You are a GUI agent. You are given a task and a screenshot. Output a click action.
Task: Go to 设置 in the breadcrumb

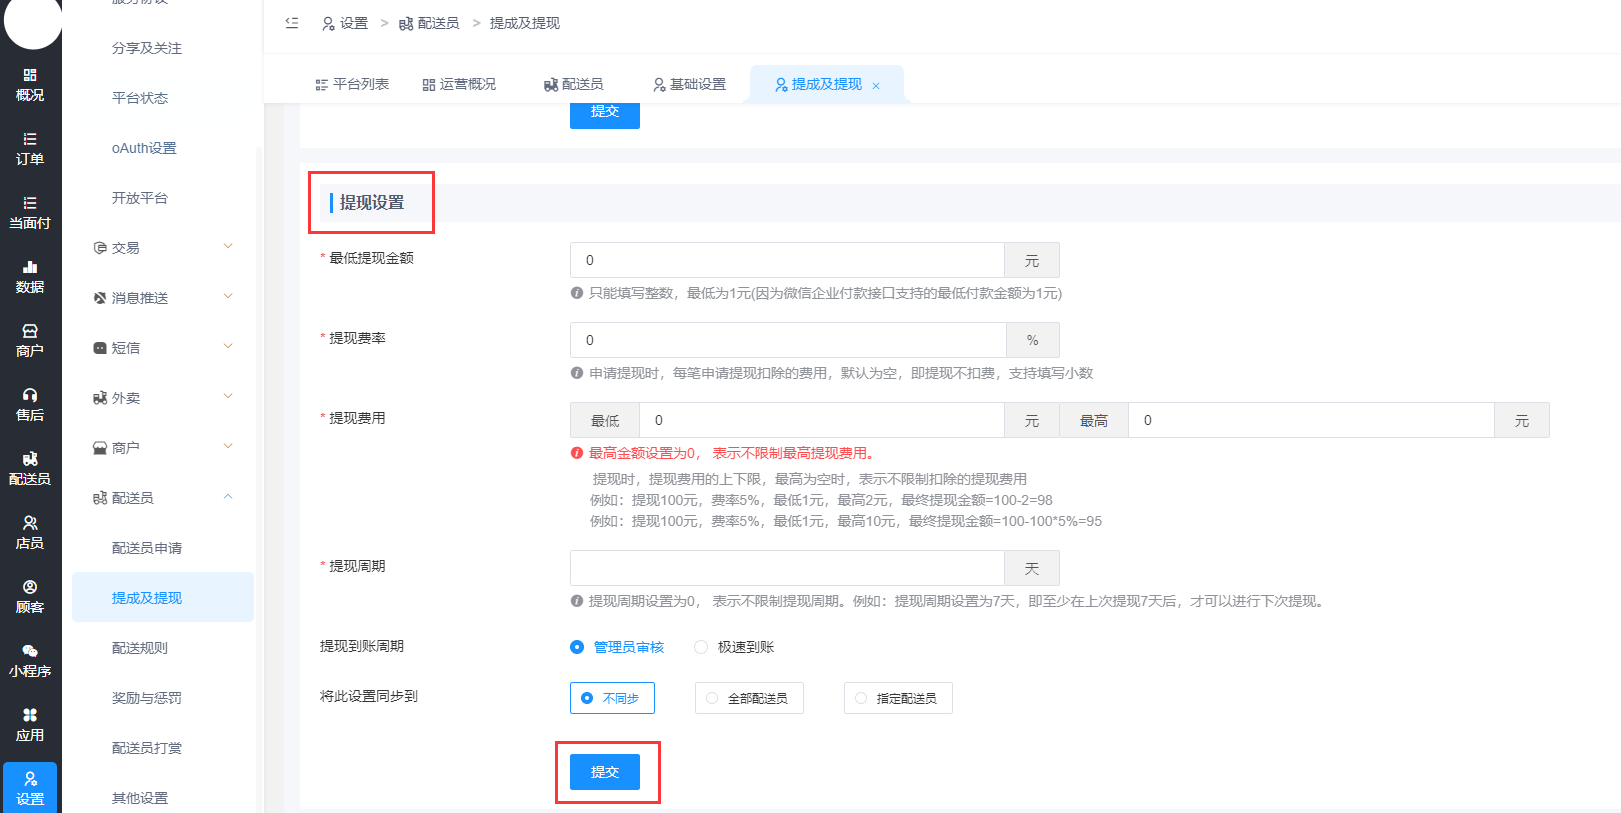click(x=345, y=23)
